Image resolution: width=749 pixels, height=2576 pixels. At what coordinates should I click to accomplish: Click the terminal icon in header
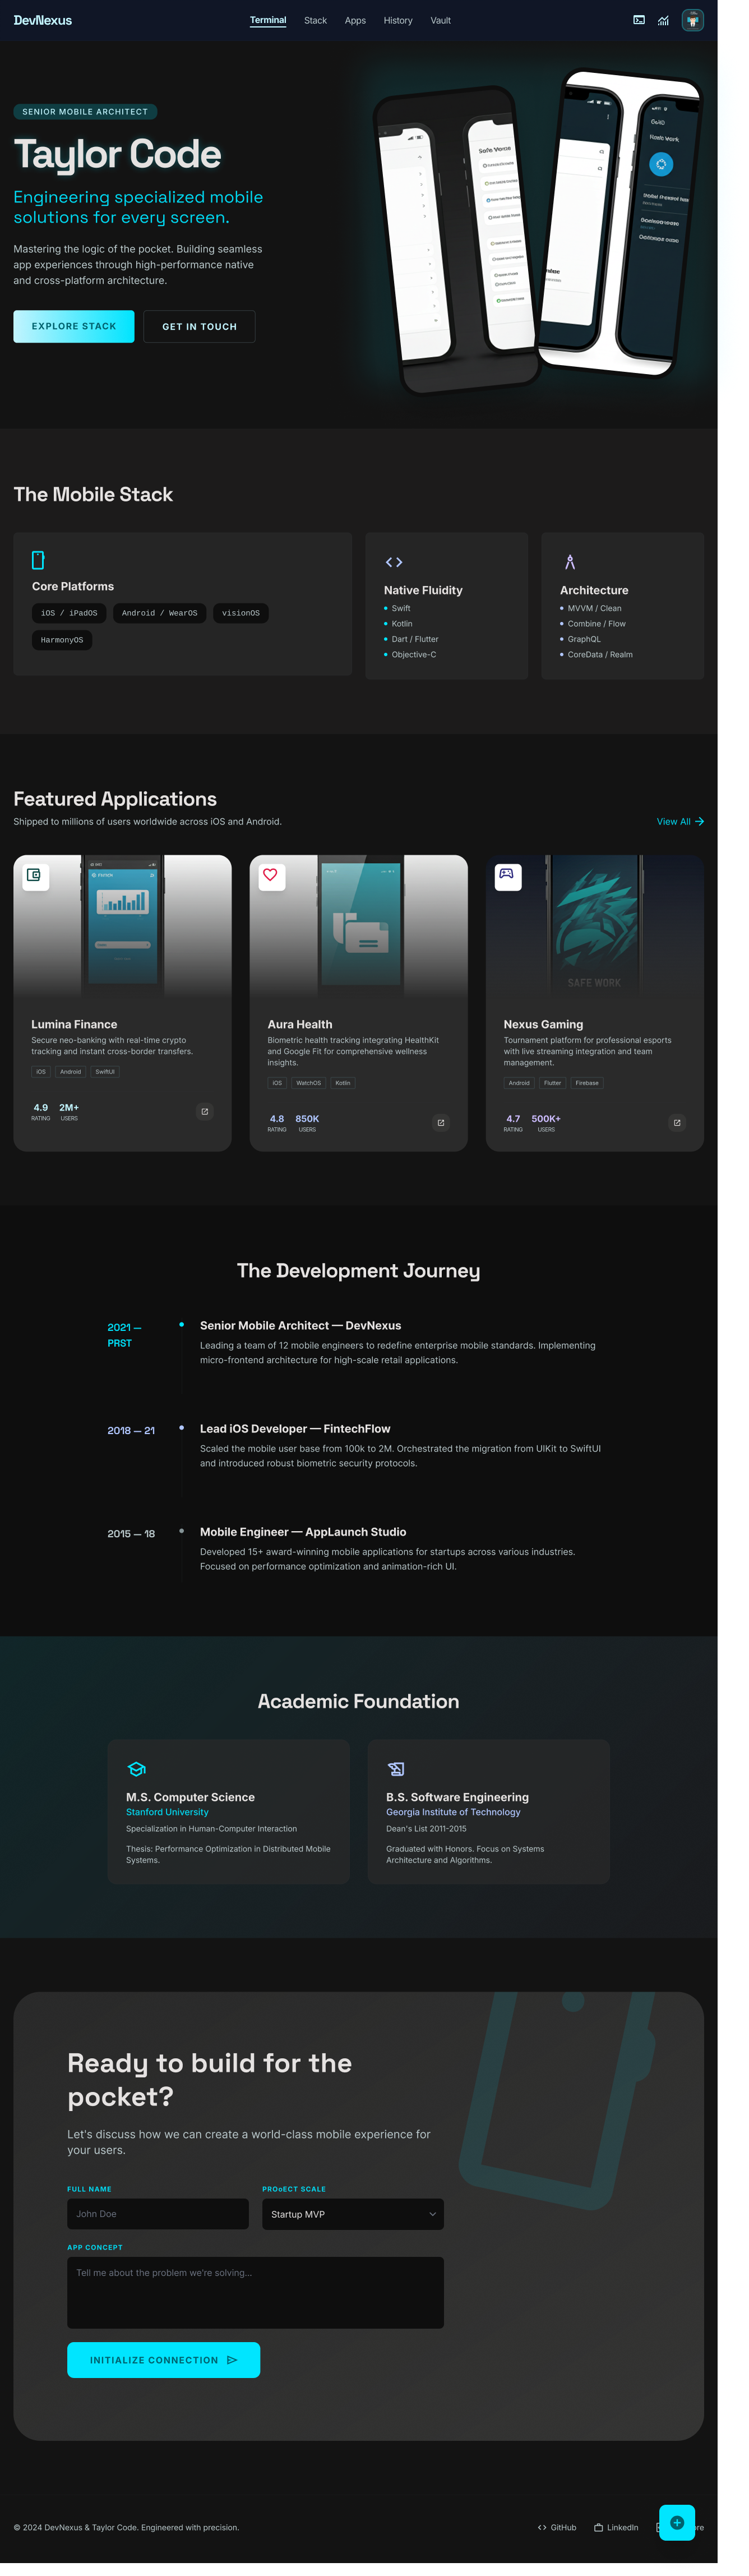[639, 20]
